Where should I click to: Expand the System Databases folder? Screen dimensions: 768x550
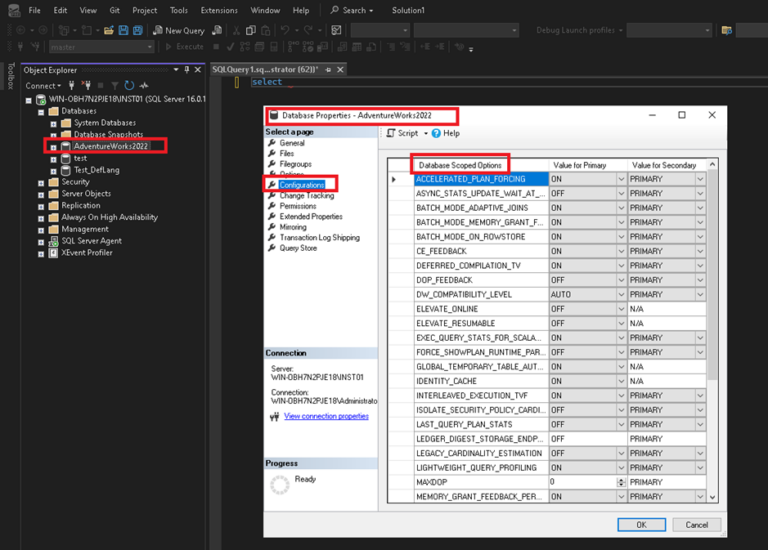[54, 123]
